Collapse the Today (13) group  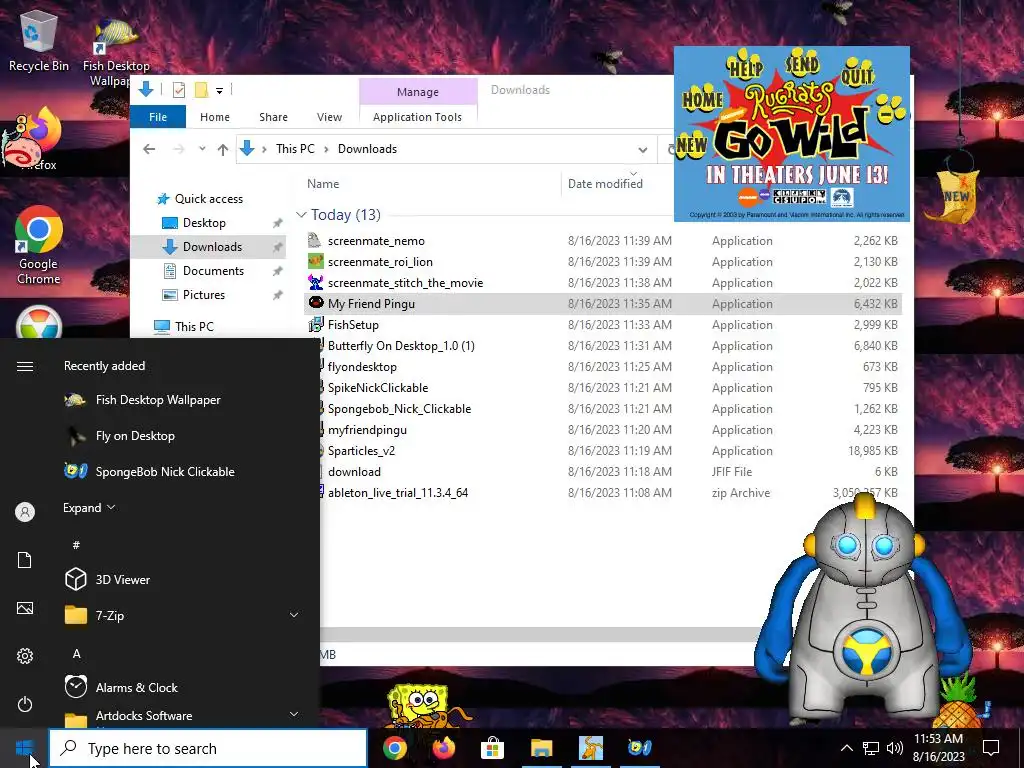click(x=301, y=215)
